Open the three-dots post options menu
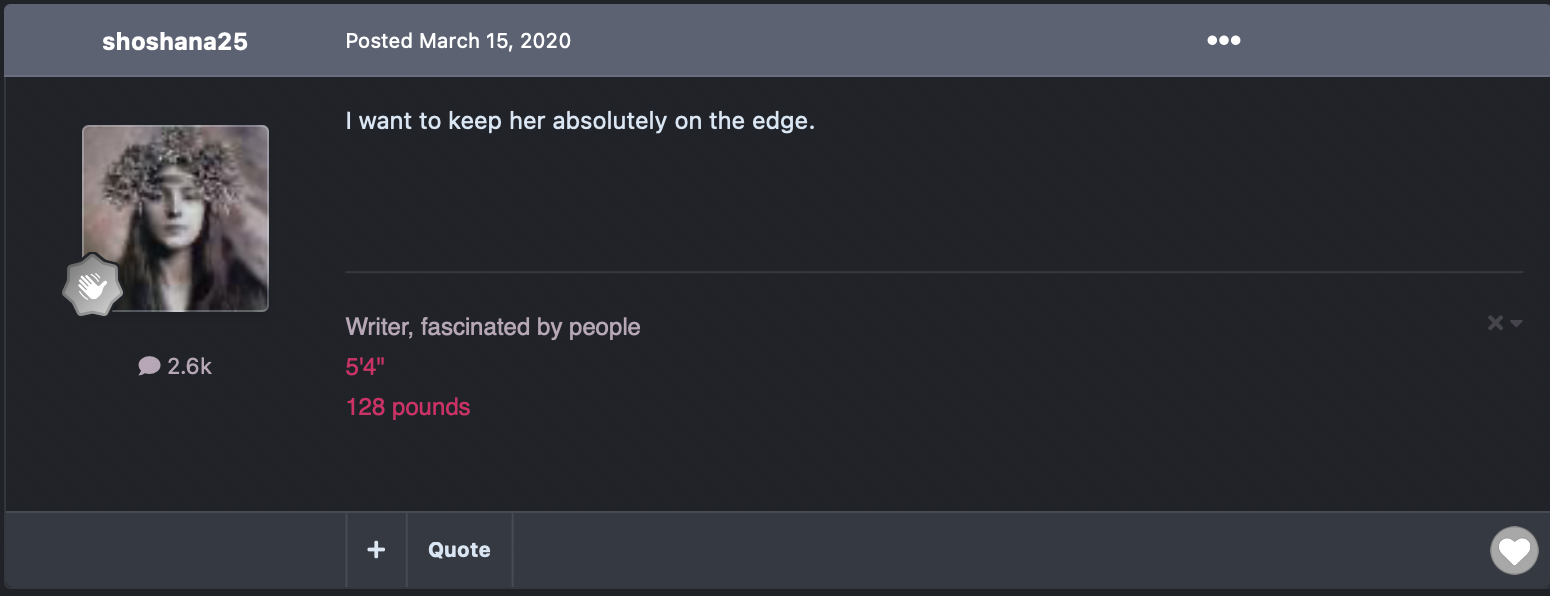The height and width of the screenshot is (596, 1550). [1223, 41]
